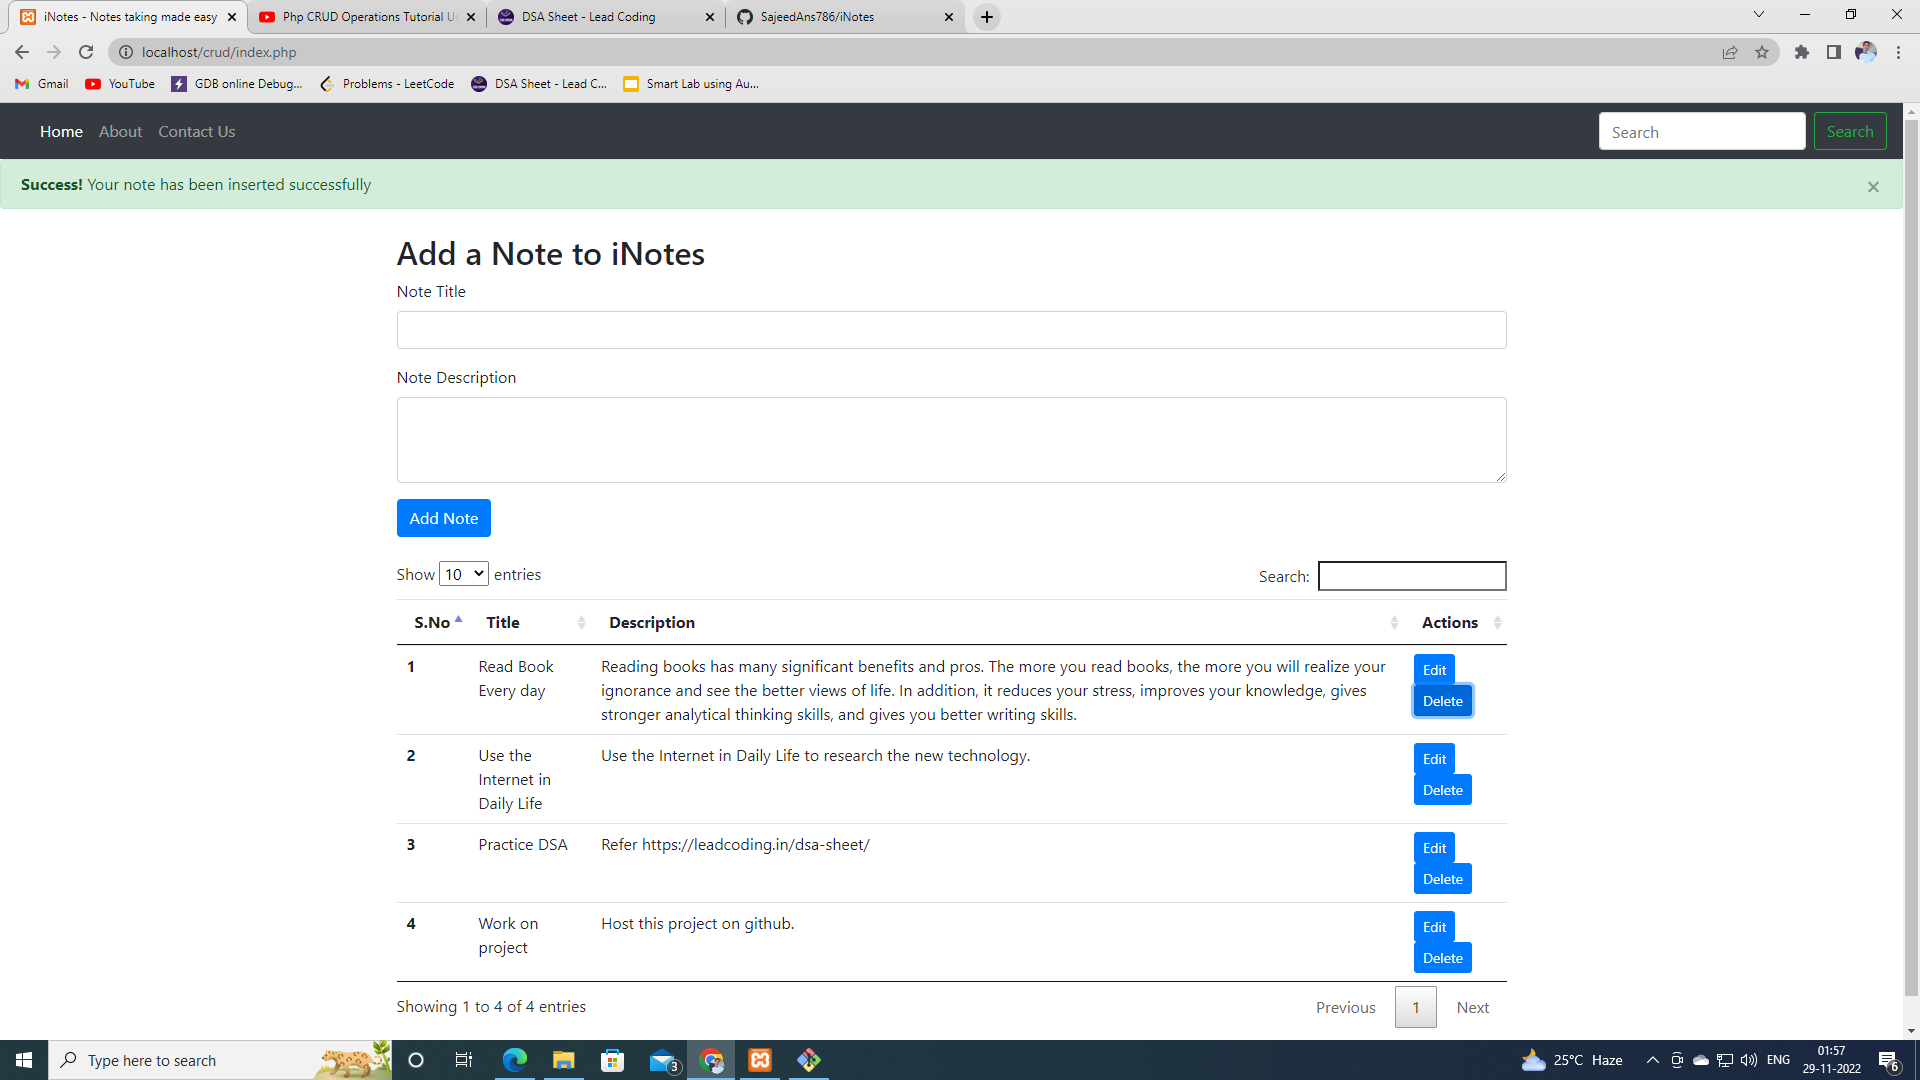Open the Extensions puzzle icon
1920x1080 pixels.
pyautogui.click(x=1802, y=52)
